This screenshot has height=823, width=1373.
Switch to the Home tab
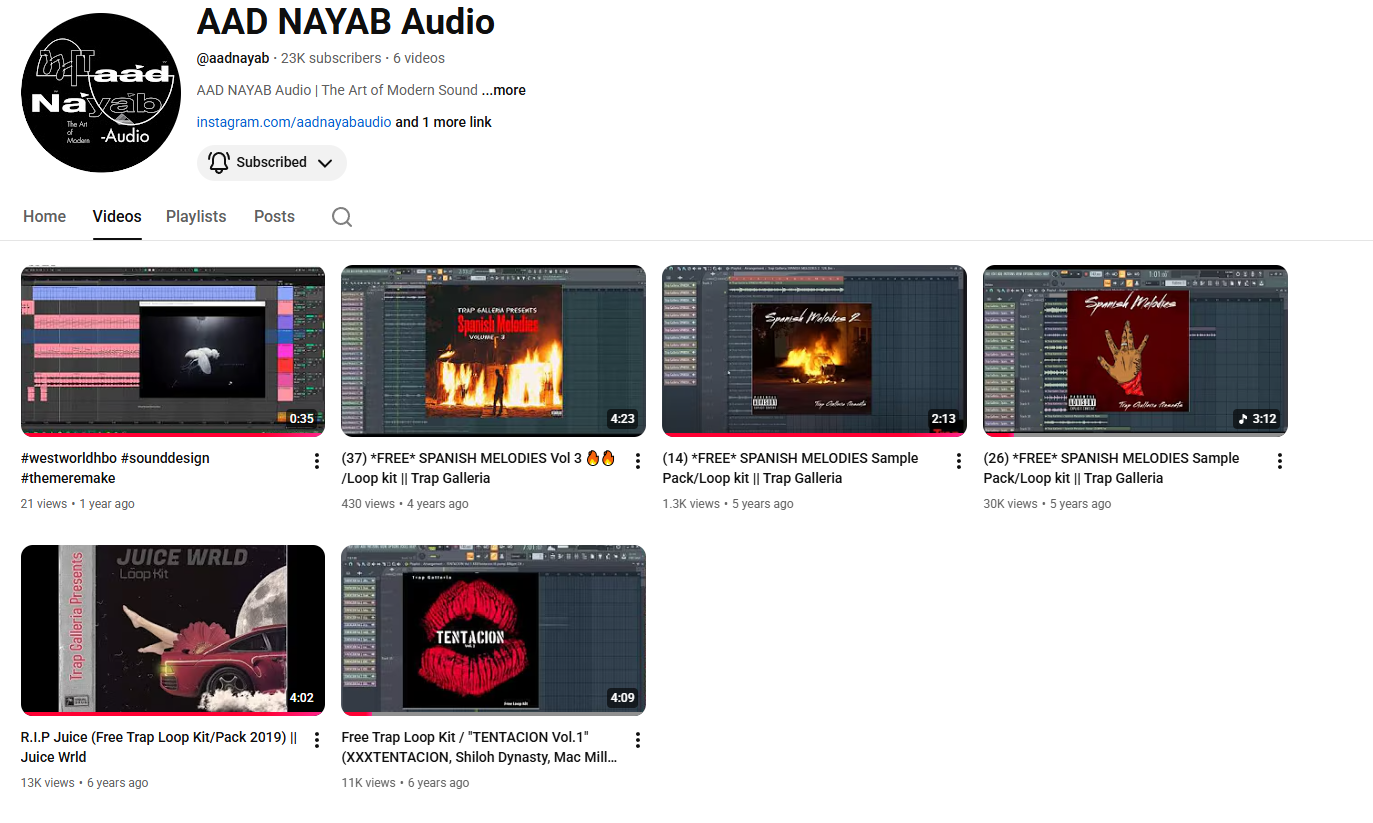click(x=45, y=216)
